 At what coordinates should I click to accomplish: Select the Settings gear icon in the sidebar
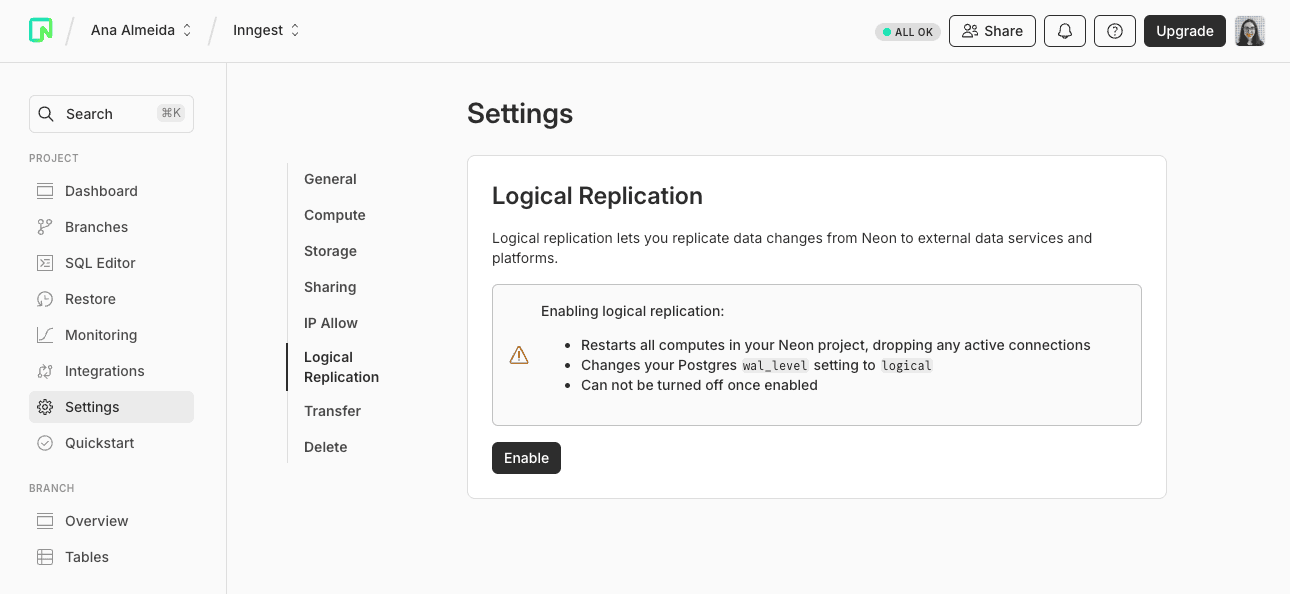pyautogui.click(x=46, y=407)
